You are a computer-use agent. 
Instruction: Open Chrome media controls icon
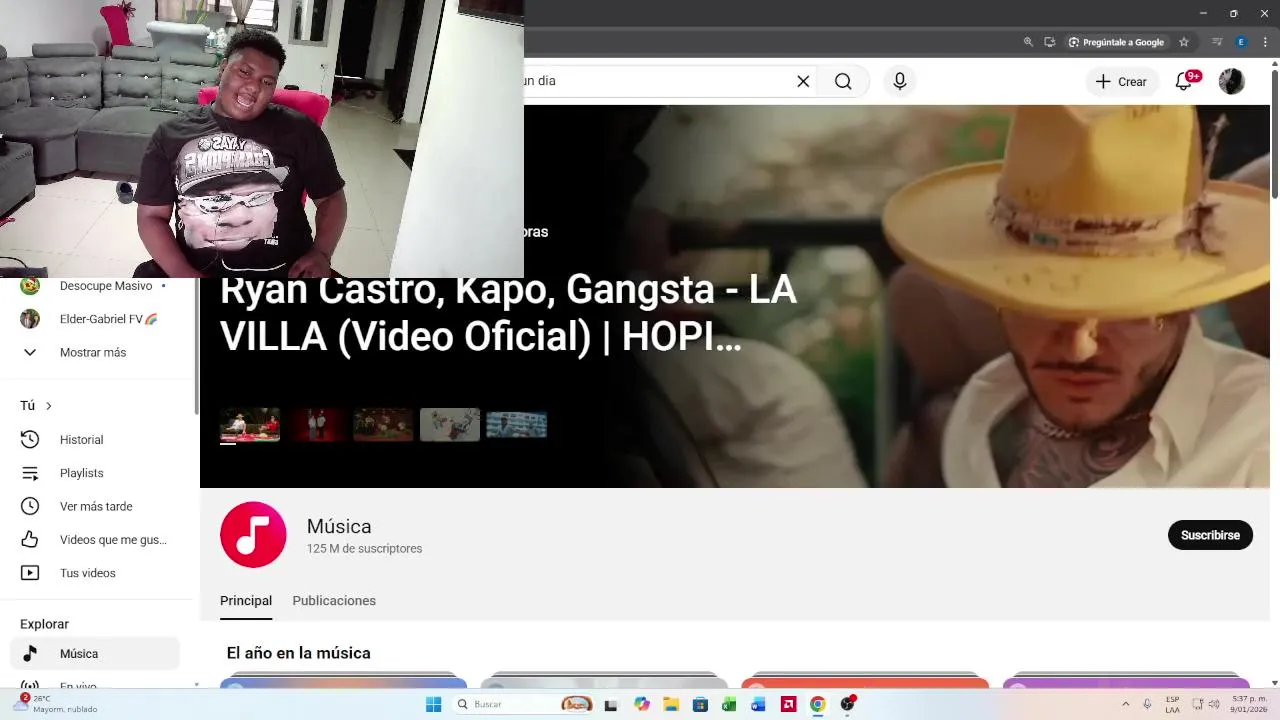tap(1217, 42)
